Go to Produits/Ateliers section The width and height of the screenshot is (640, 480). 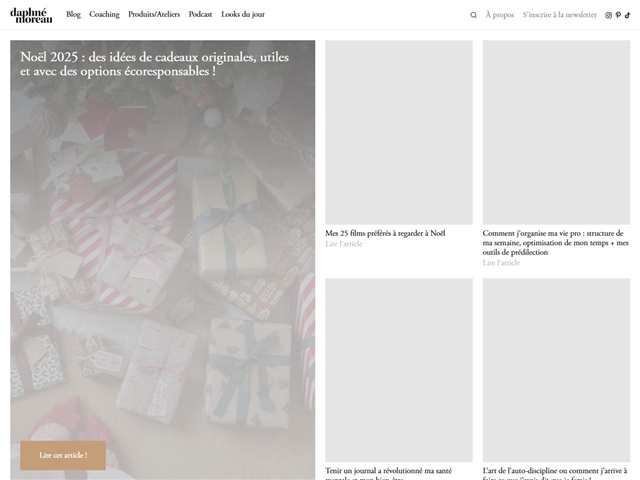[x=154, y=15]
